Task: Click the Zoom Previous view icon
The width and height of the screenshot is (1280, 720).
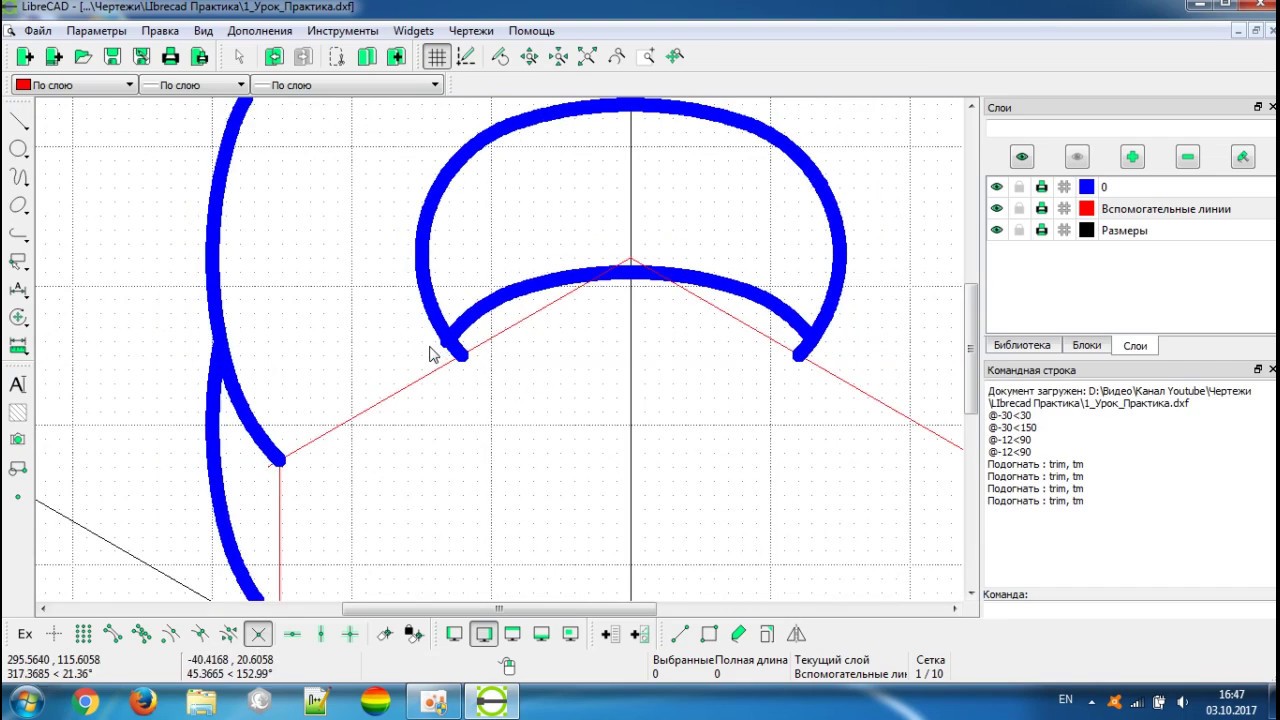Action: (x=616, y=57)
